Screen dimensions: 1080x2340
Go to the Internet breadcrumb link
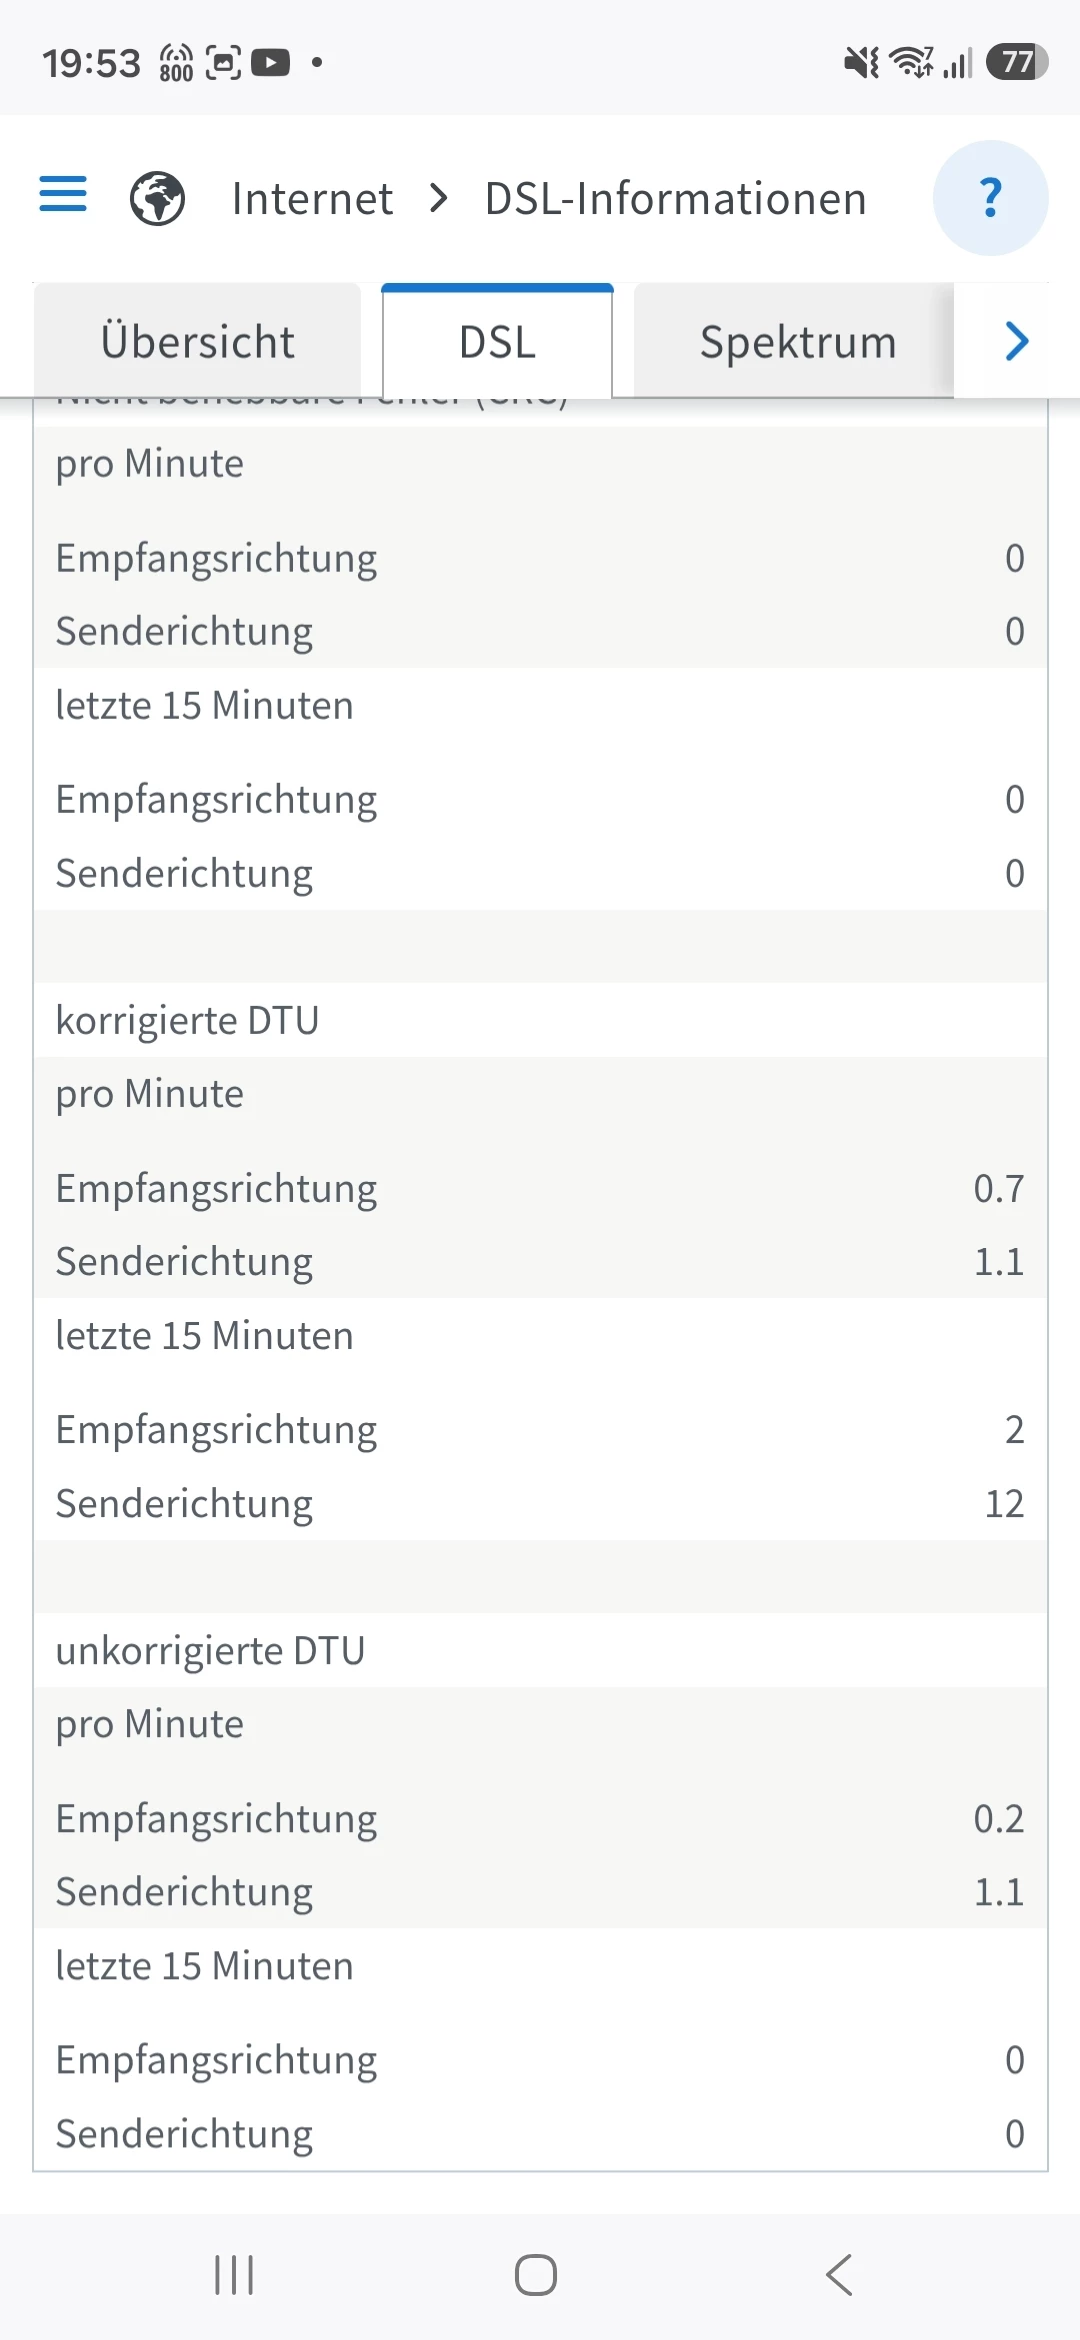(x=312, y=198)
